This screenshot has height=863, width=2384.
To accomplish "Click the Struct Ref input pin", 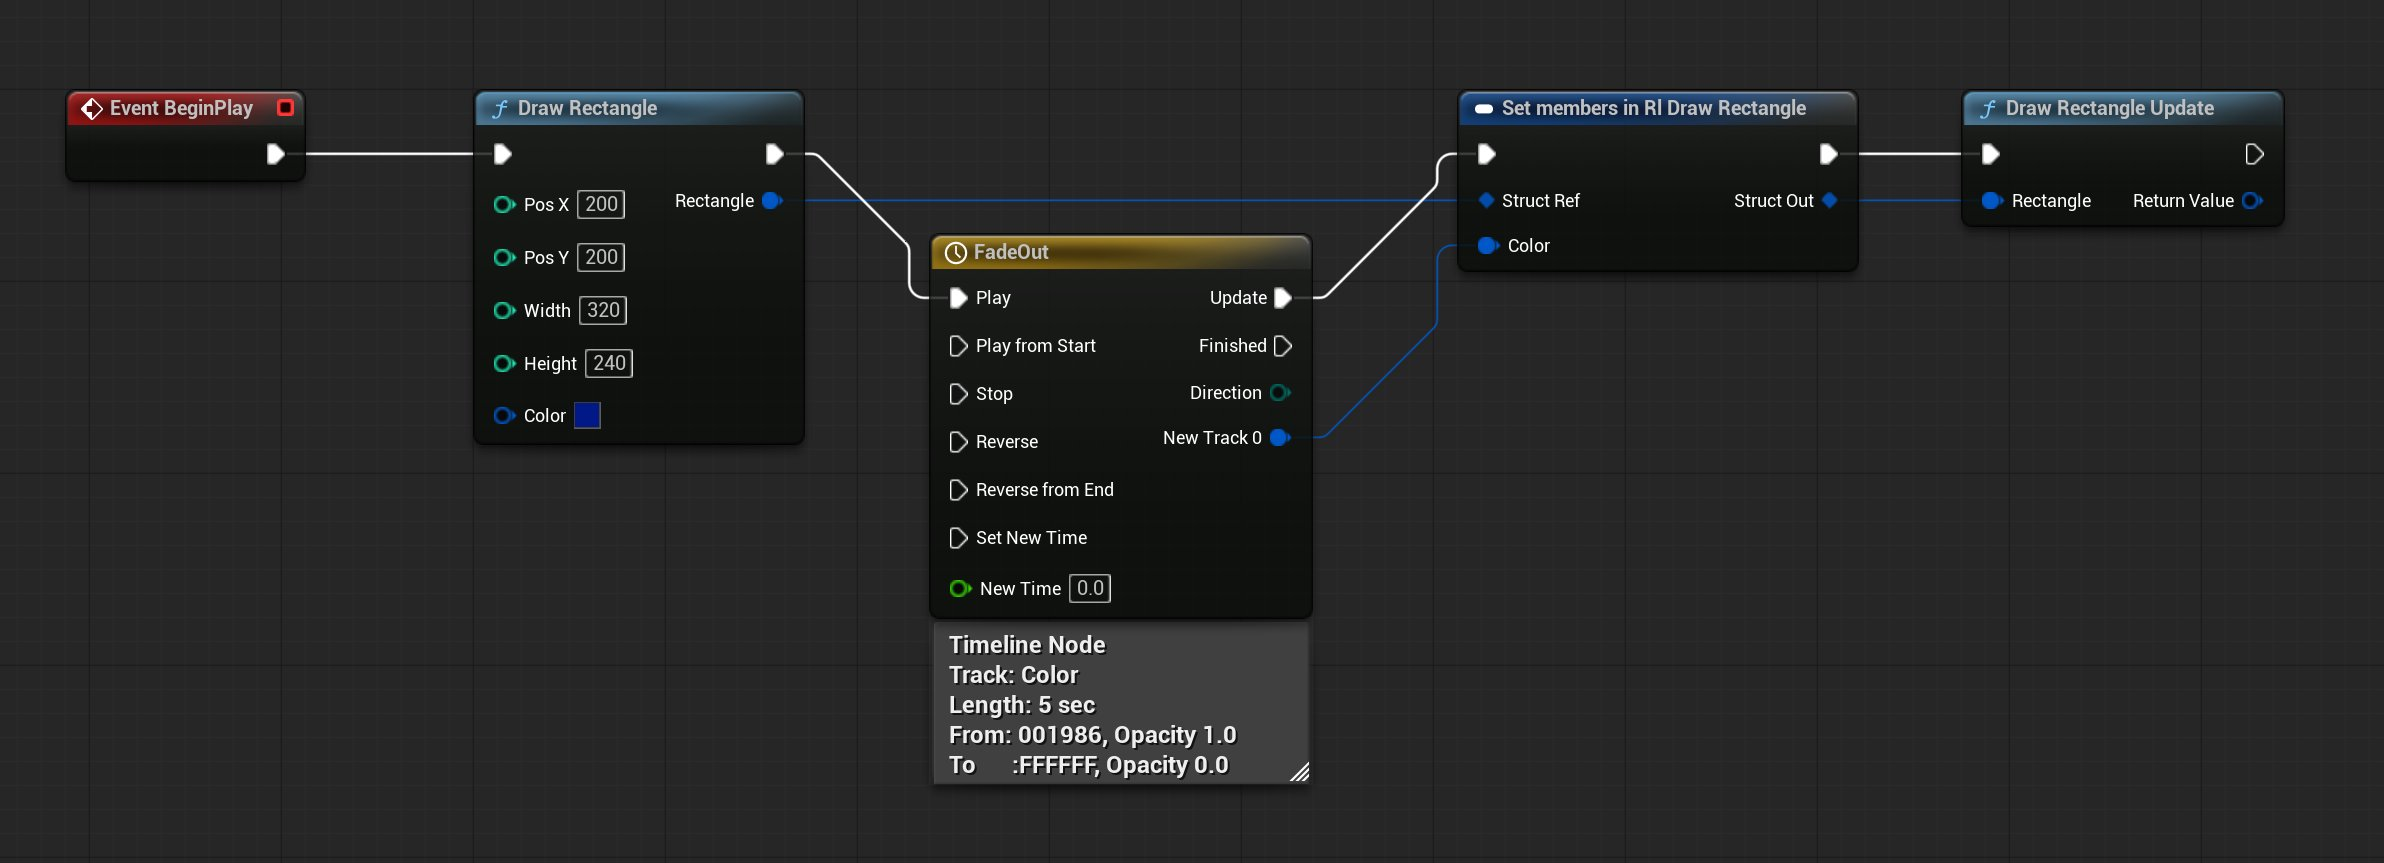I will 1486,200.
